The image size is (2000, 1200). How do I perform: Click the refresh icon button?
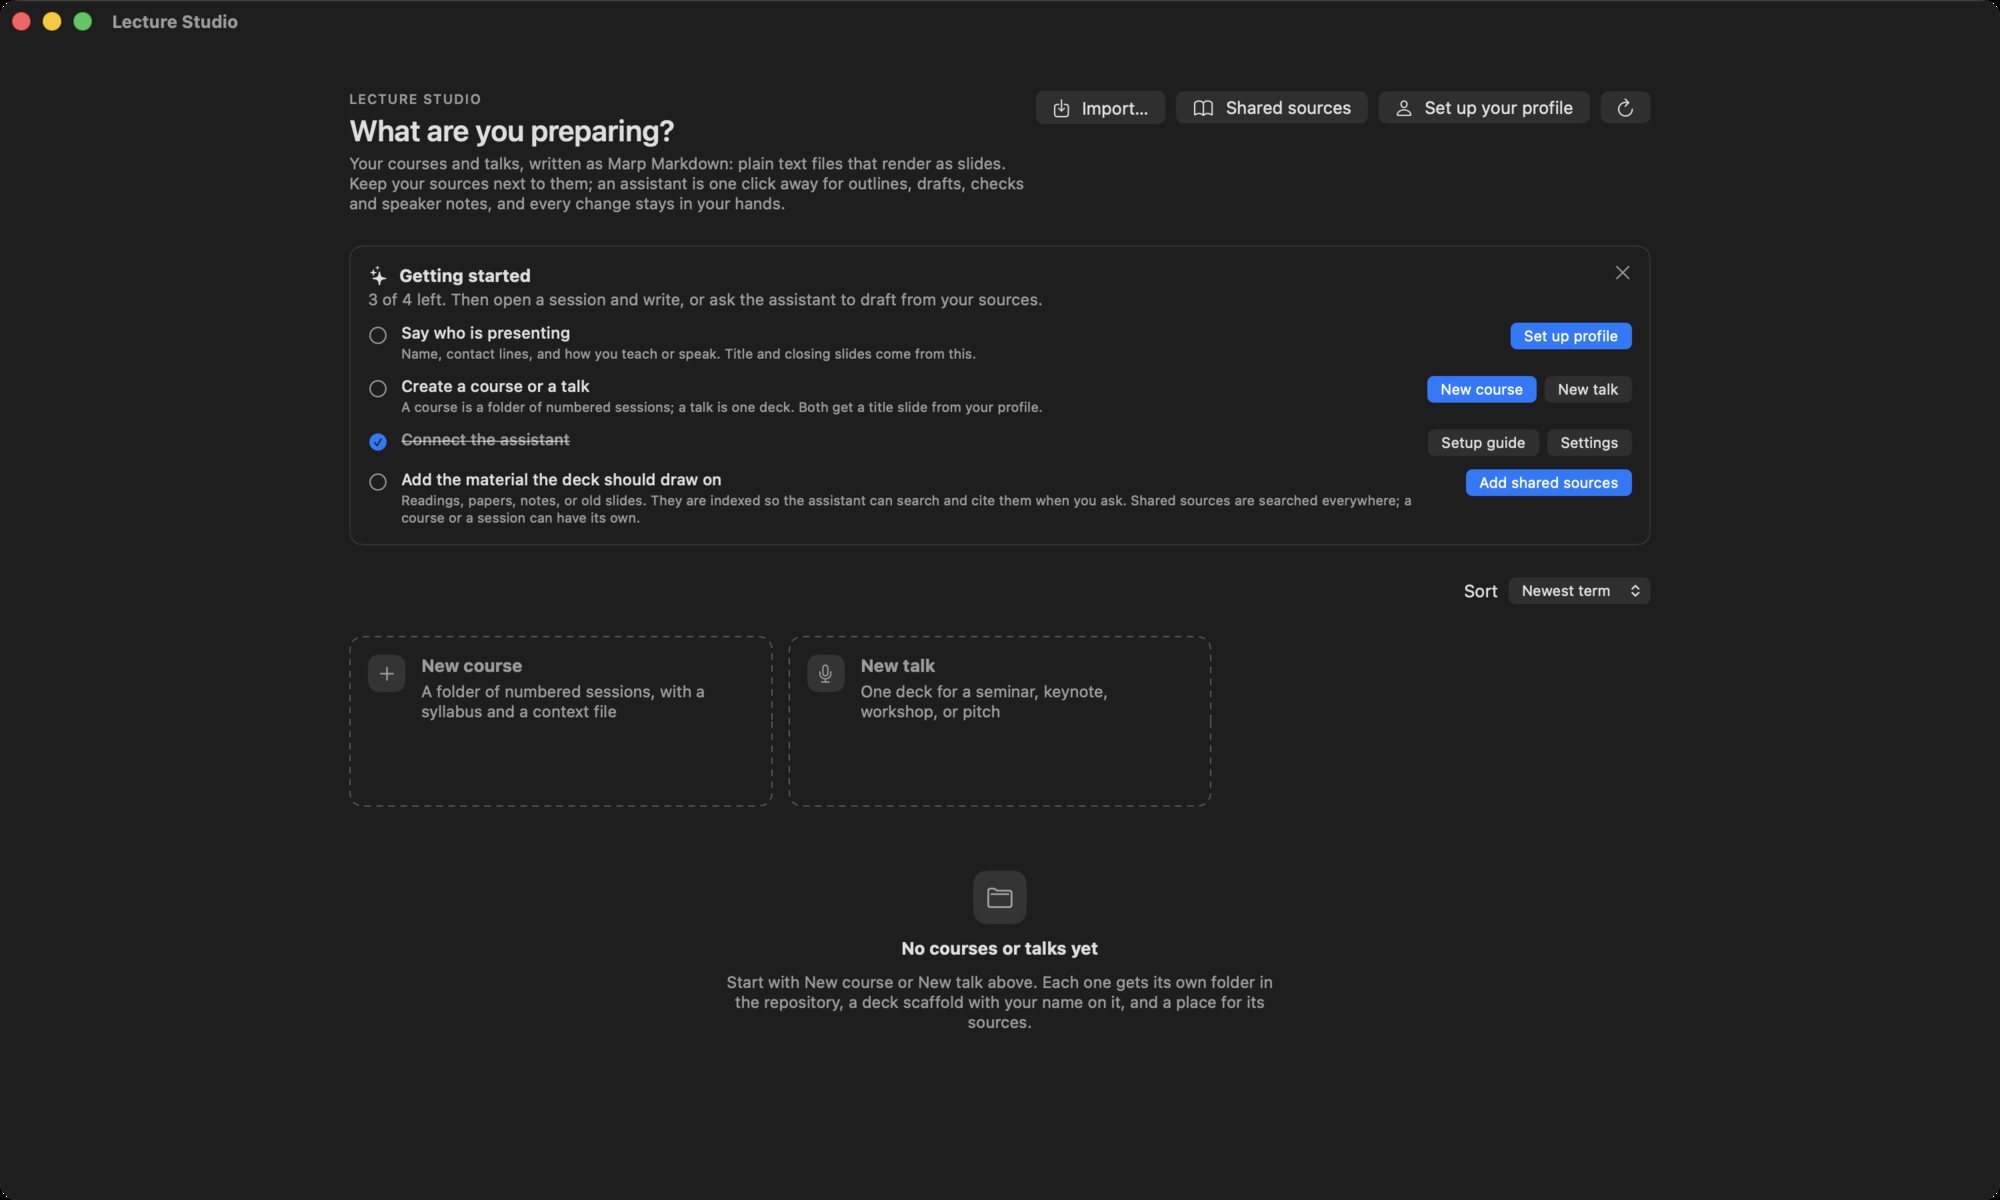click(1625, 108)
